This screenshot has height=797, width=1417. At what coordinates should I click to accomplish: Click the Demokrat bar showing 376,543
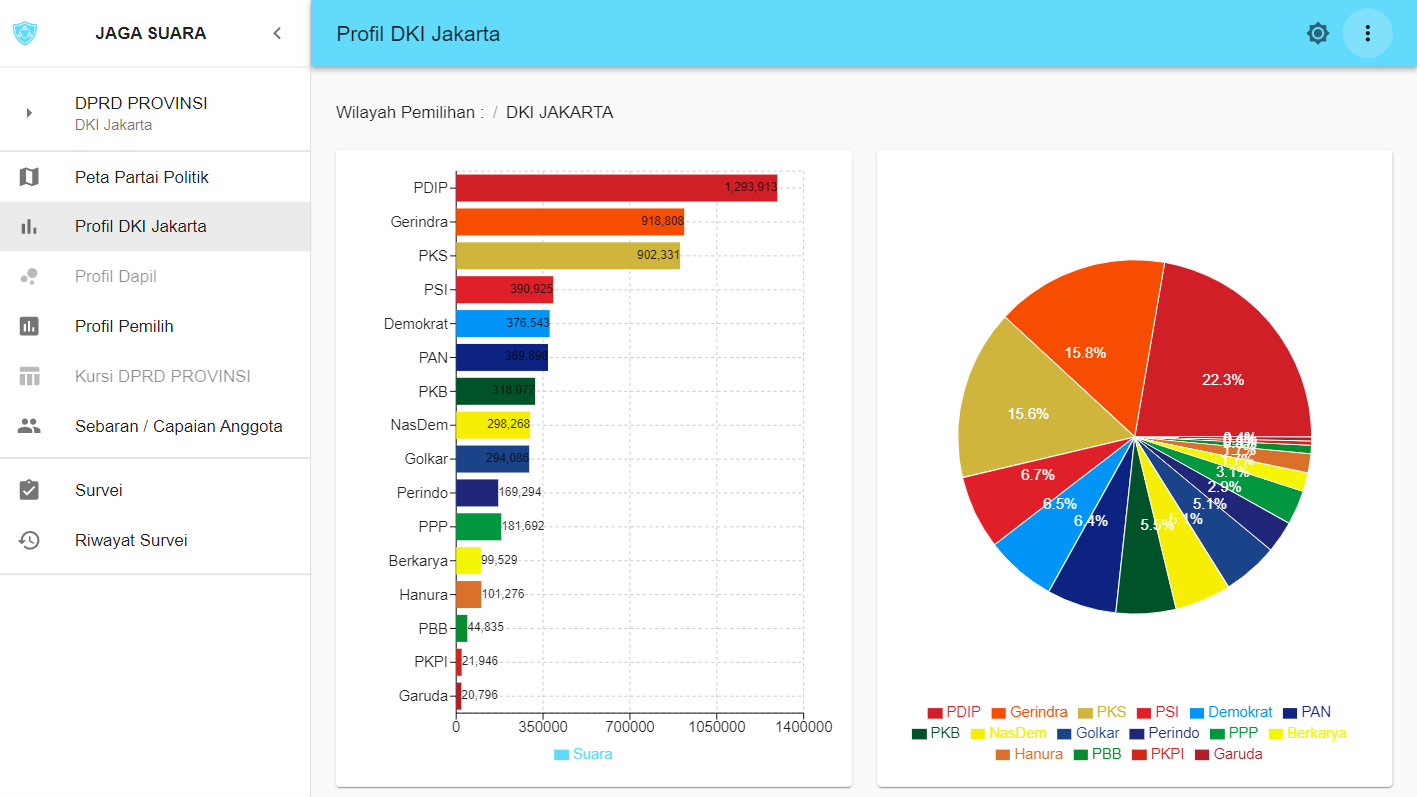tap(503, 323)
